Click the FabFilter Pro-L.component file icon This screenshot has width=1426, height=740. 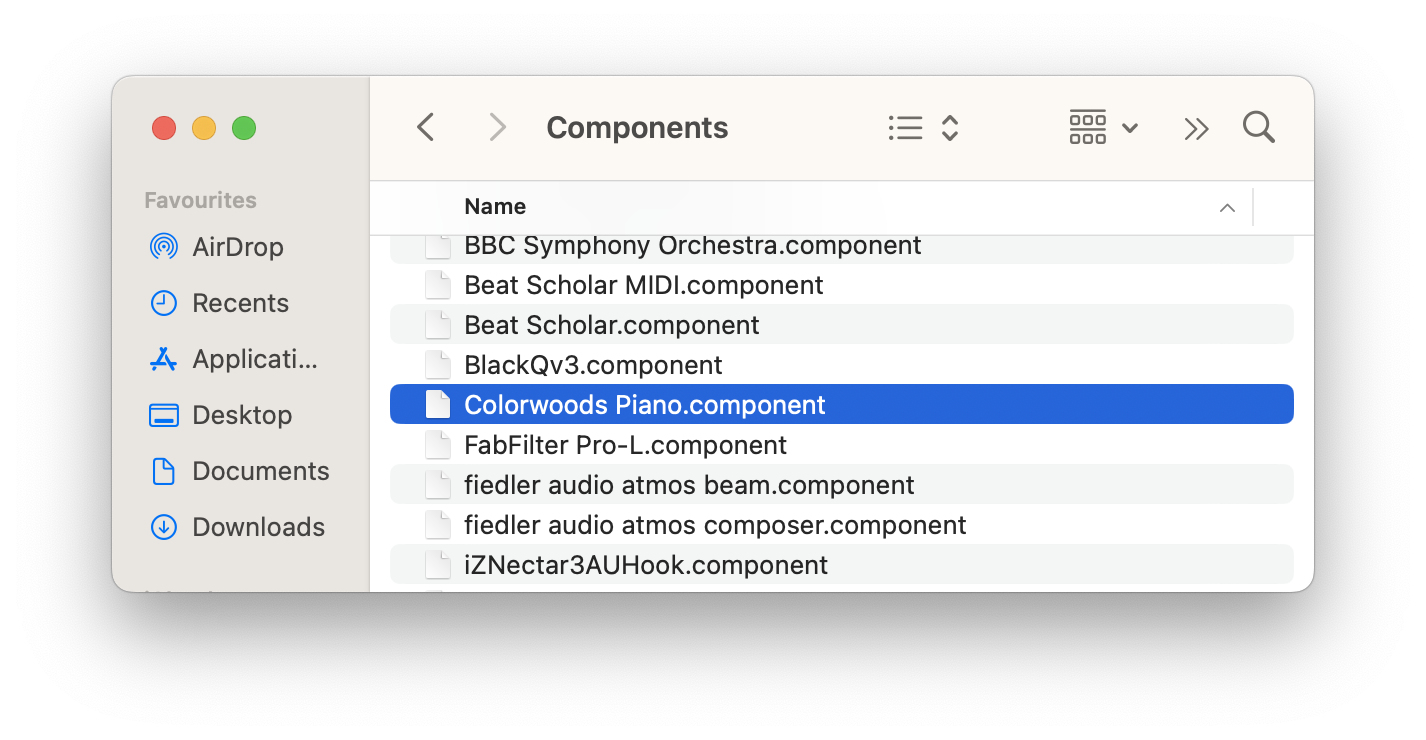pos(438,445)
